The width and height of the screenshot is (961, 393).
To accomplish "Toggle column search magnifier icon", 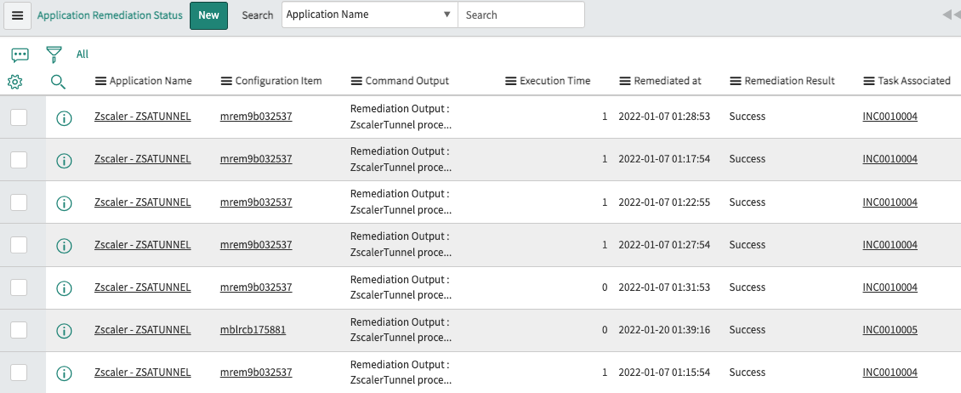I will click(x=58, y=82).
